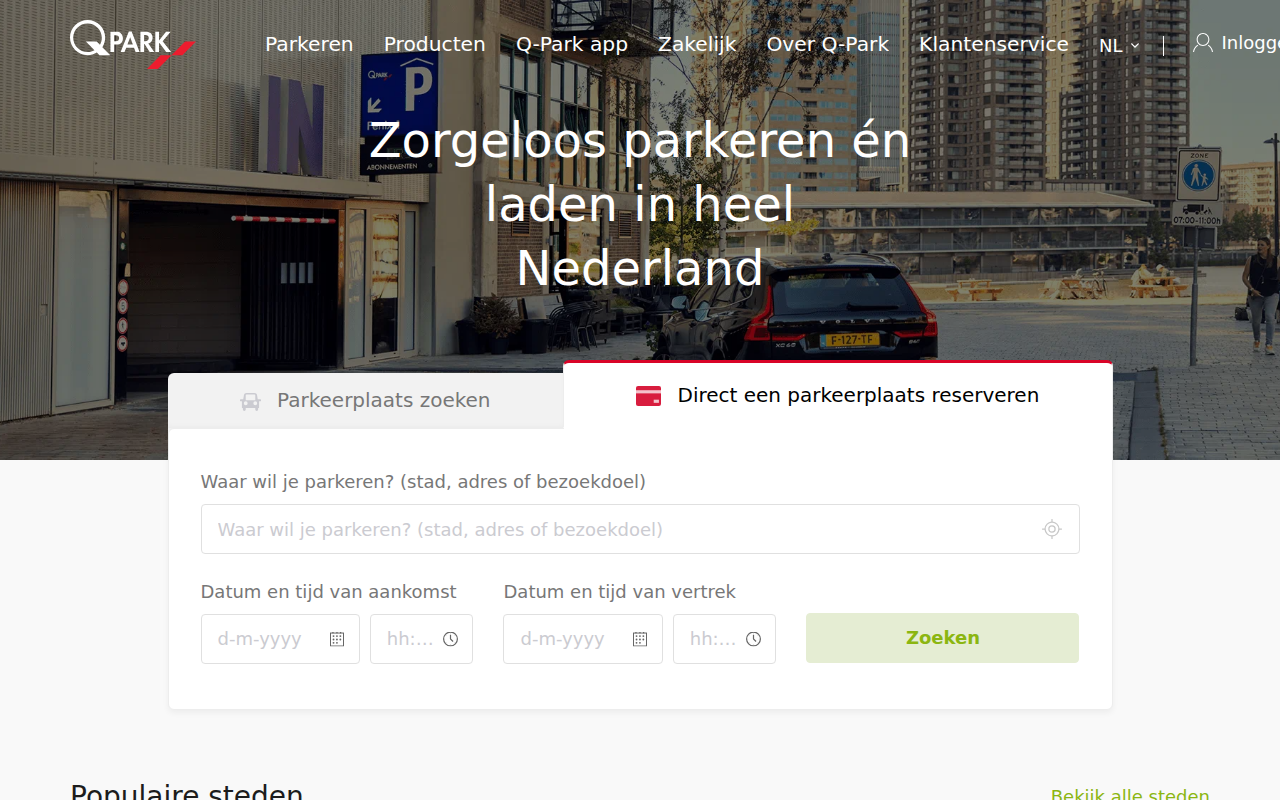The image size is (1280, 800).
Task: Click the Datum en tijd van aankomst label
Action: 329,592
